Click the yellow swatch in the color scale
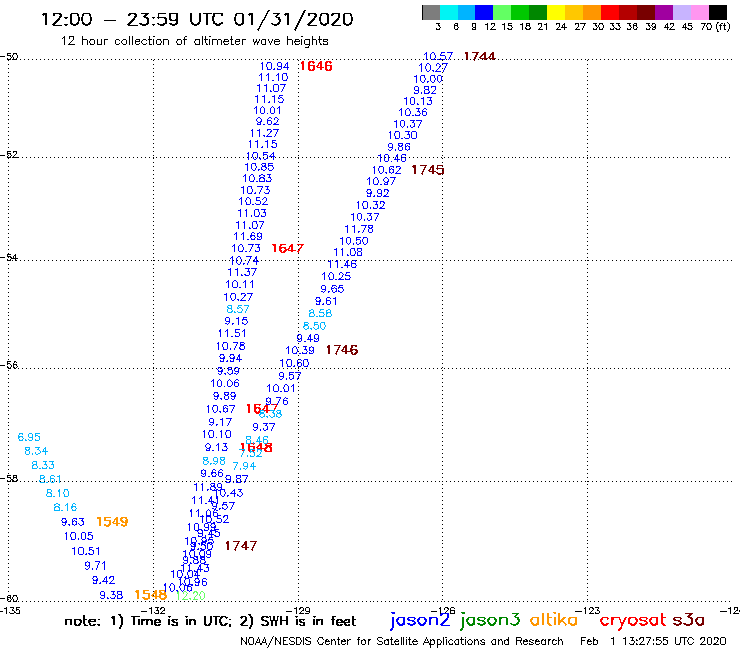 (556, 12)
